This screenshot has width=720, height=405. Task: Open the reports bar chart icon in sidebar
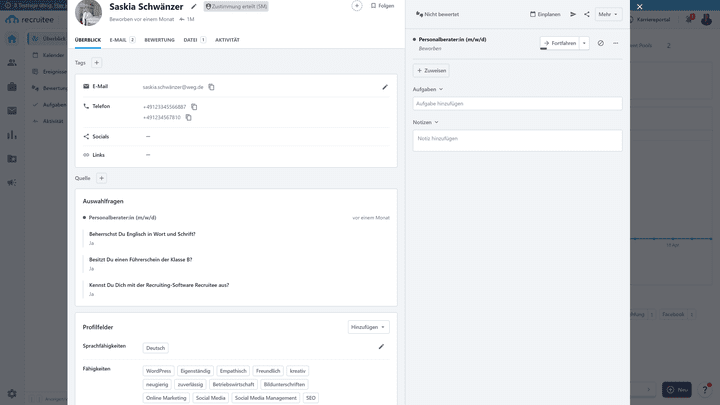coord(12,135)
